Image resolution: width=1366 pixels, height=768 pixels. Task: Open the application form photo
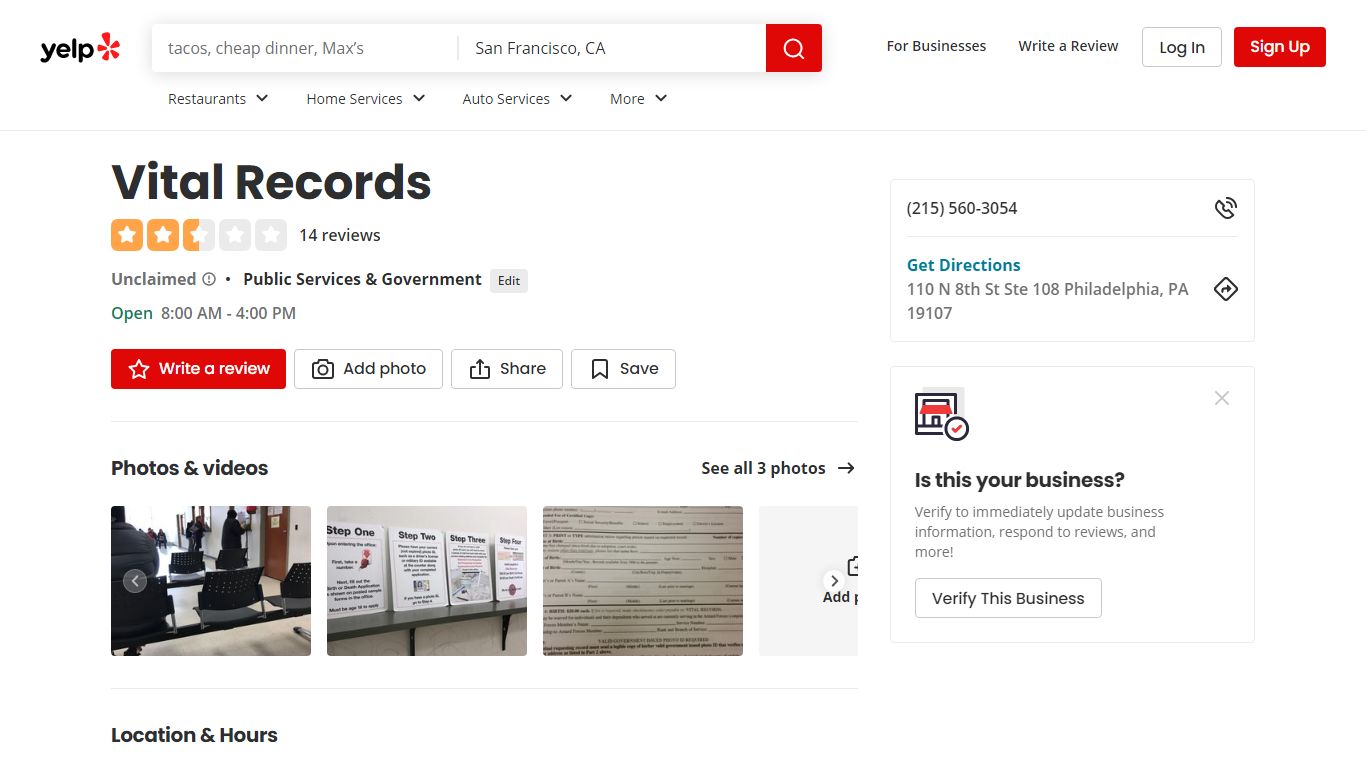643,581
